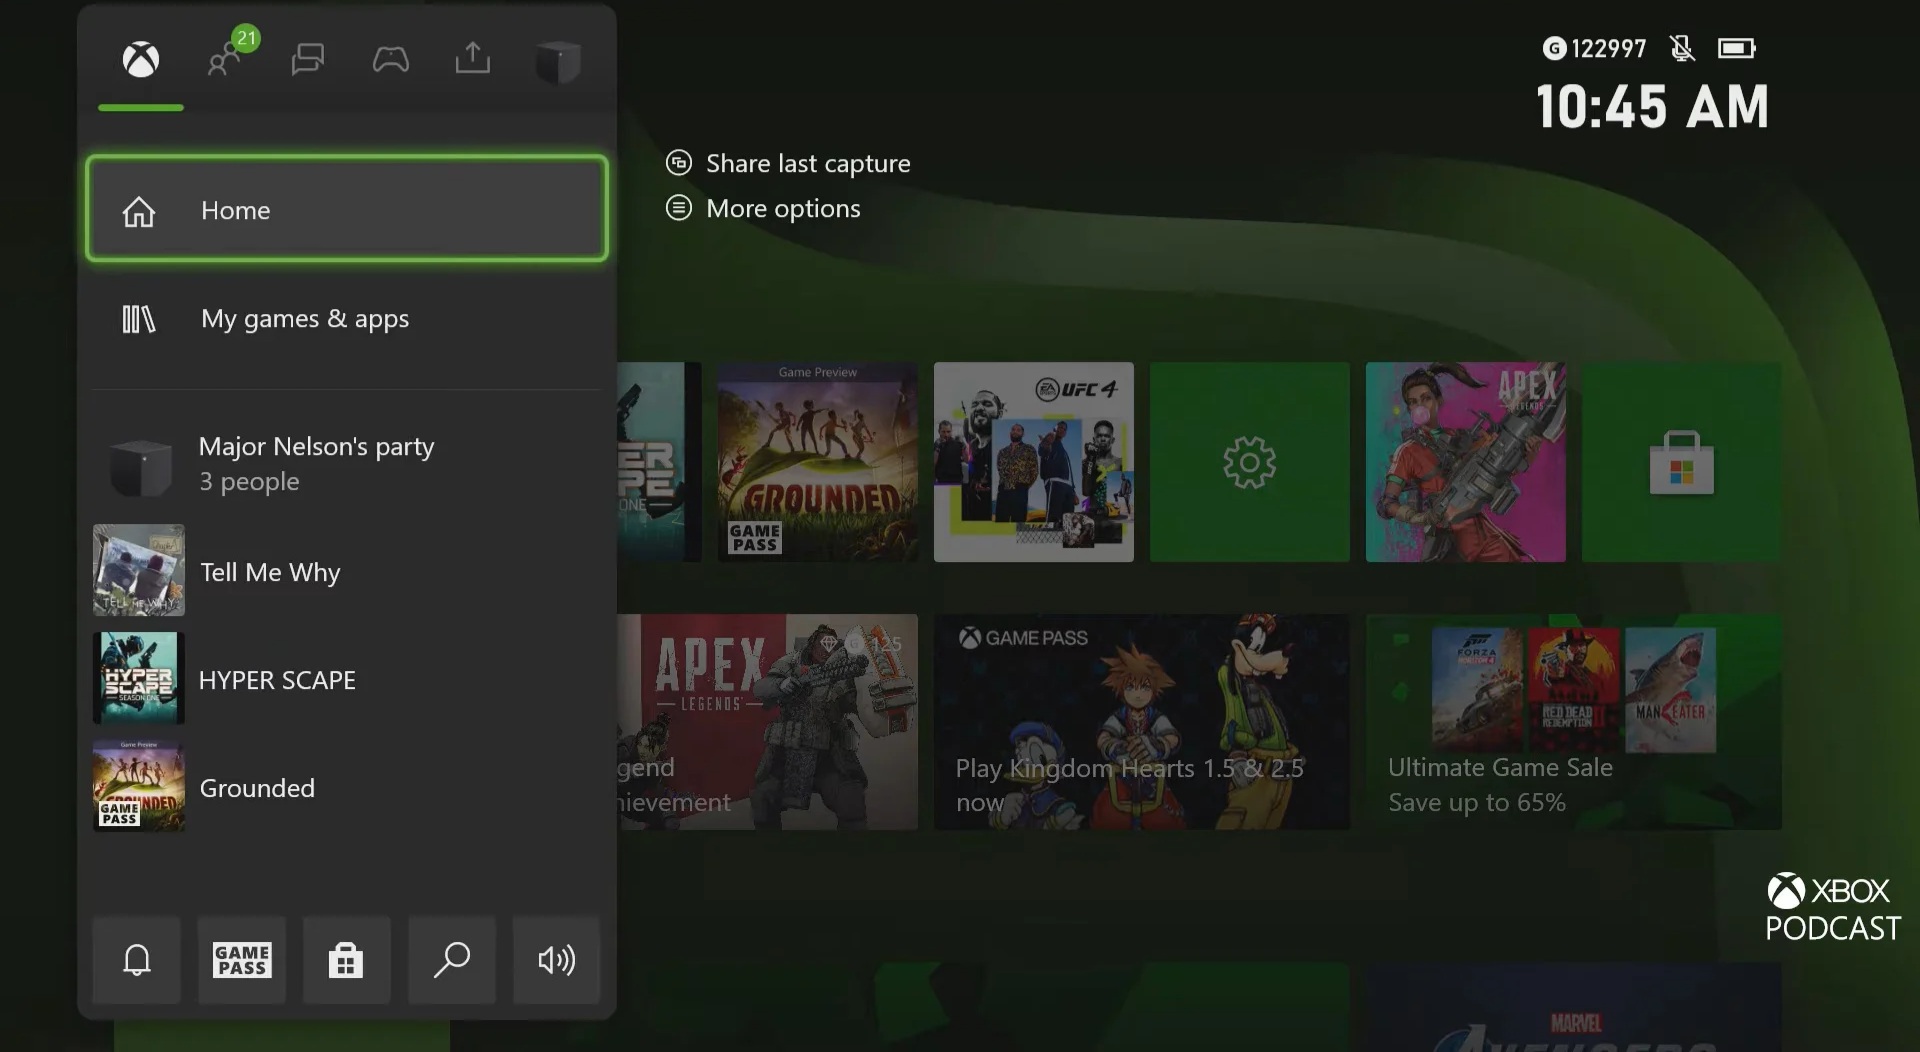This screenshot has width=1920, height=1052.
Task: Click Share last capture
Action: pyautogui.click(x=807, y=164)
